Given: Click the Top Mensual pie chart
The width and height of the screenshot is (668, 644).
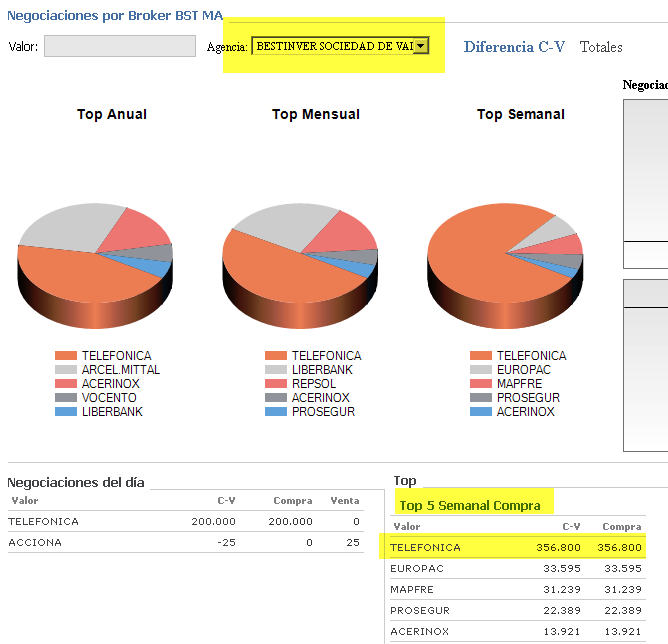Looking at the screenshot, I should click(300, 265).
